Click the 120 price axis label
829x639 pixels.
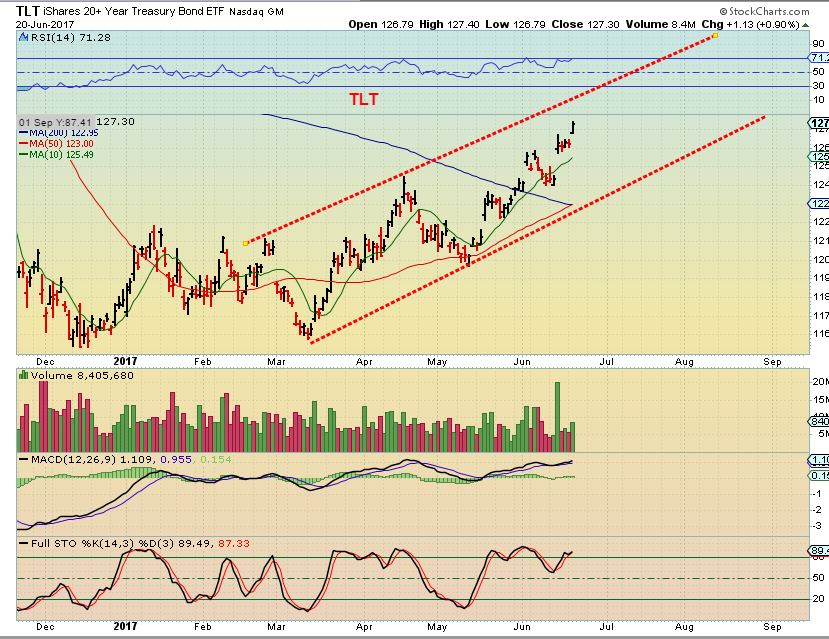(821, 260)
